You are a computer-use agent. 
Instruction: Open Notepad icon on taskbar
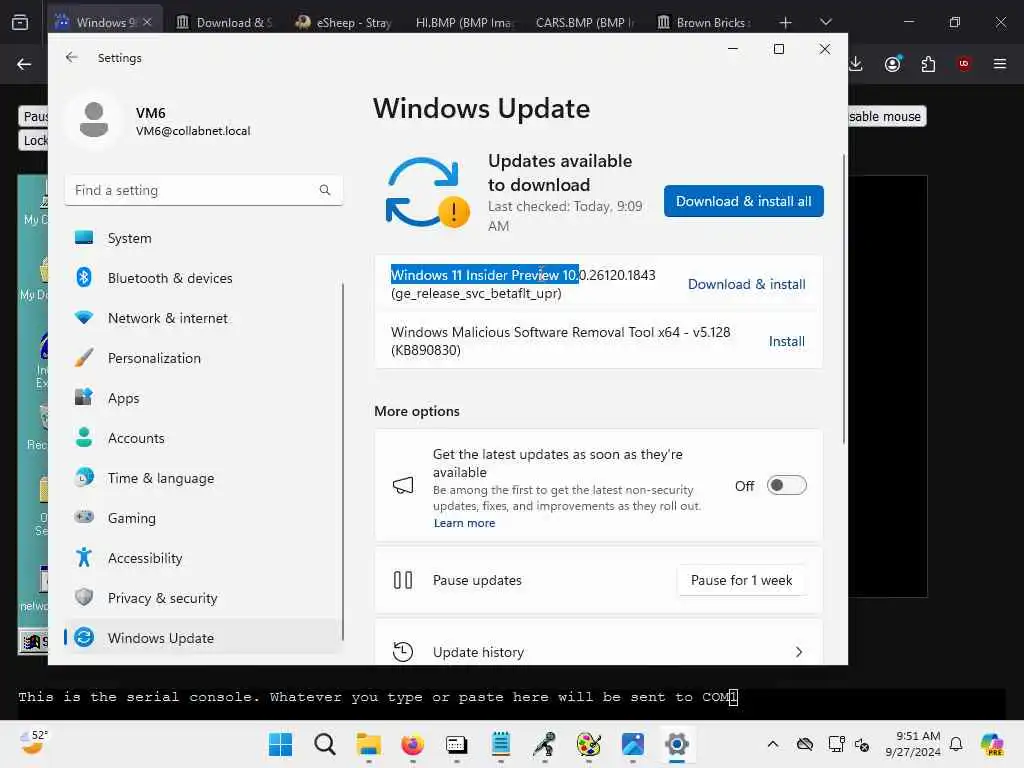click(x=501, y=744)
